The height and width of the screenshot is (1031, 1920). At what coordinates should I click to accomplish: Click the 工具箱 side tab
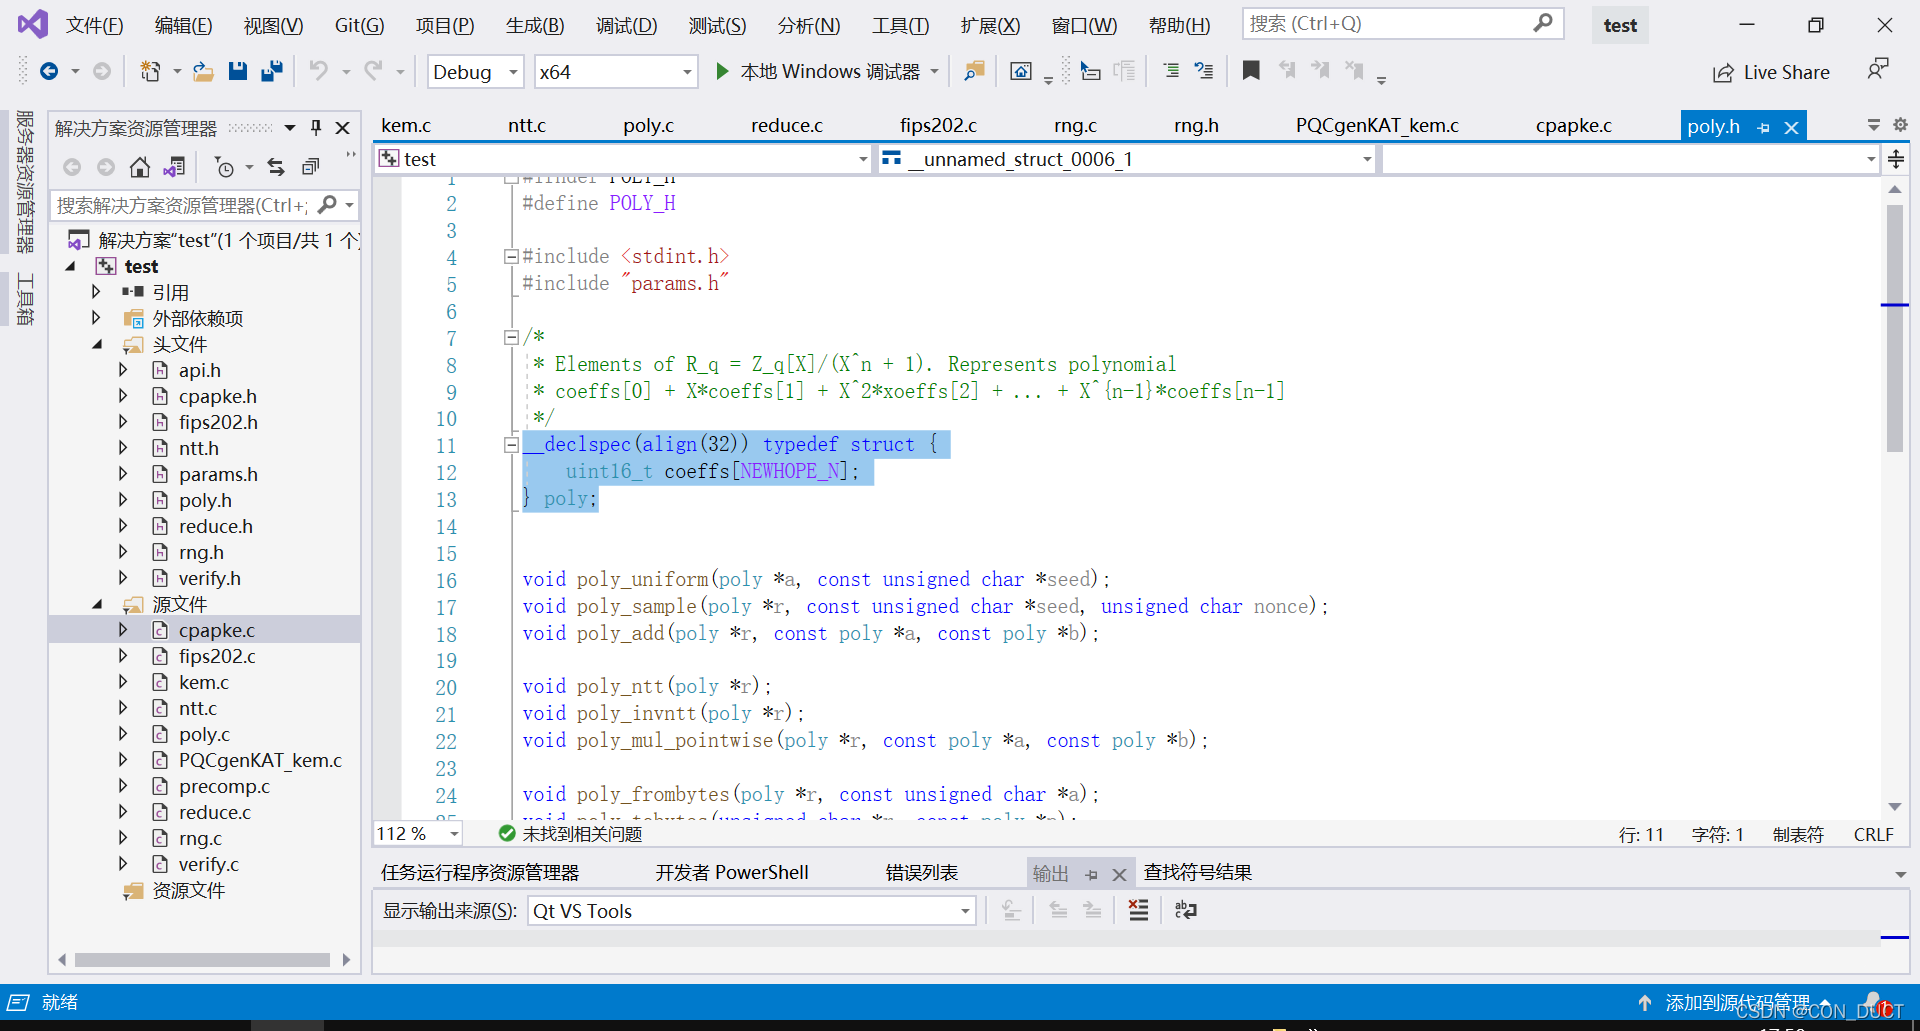(x=24, y=298)
